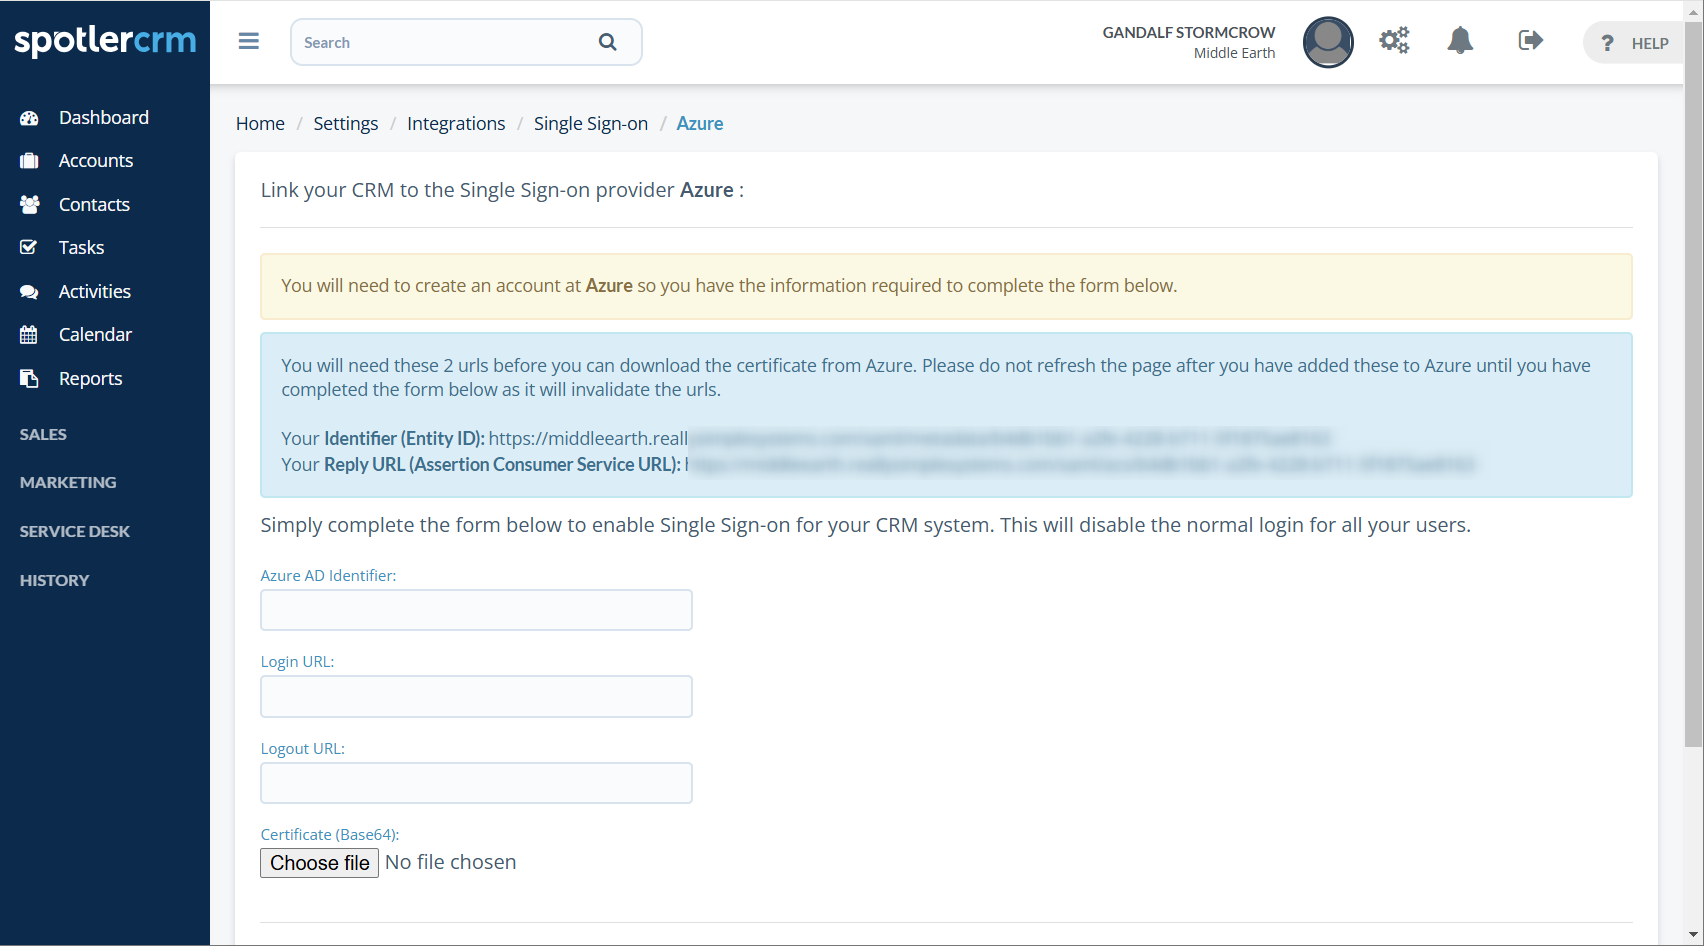Click the Calendar grid icon
Viewport: 1704px width, 946px height.
(x=29, y=335)
